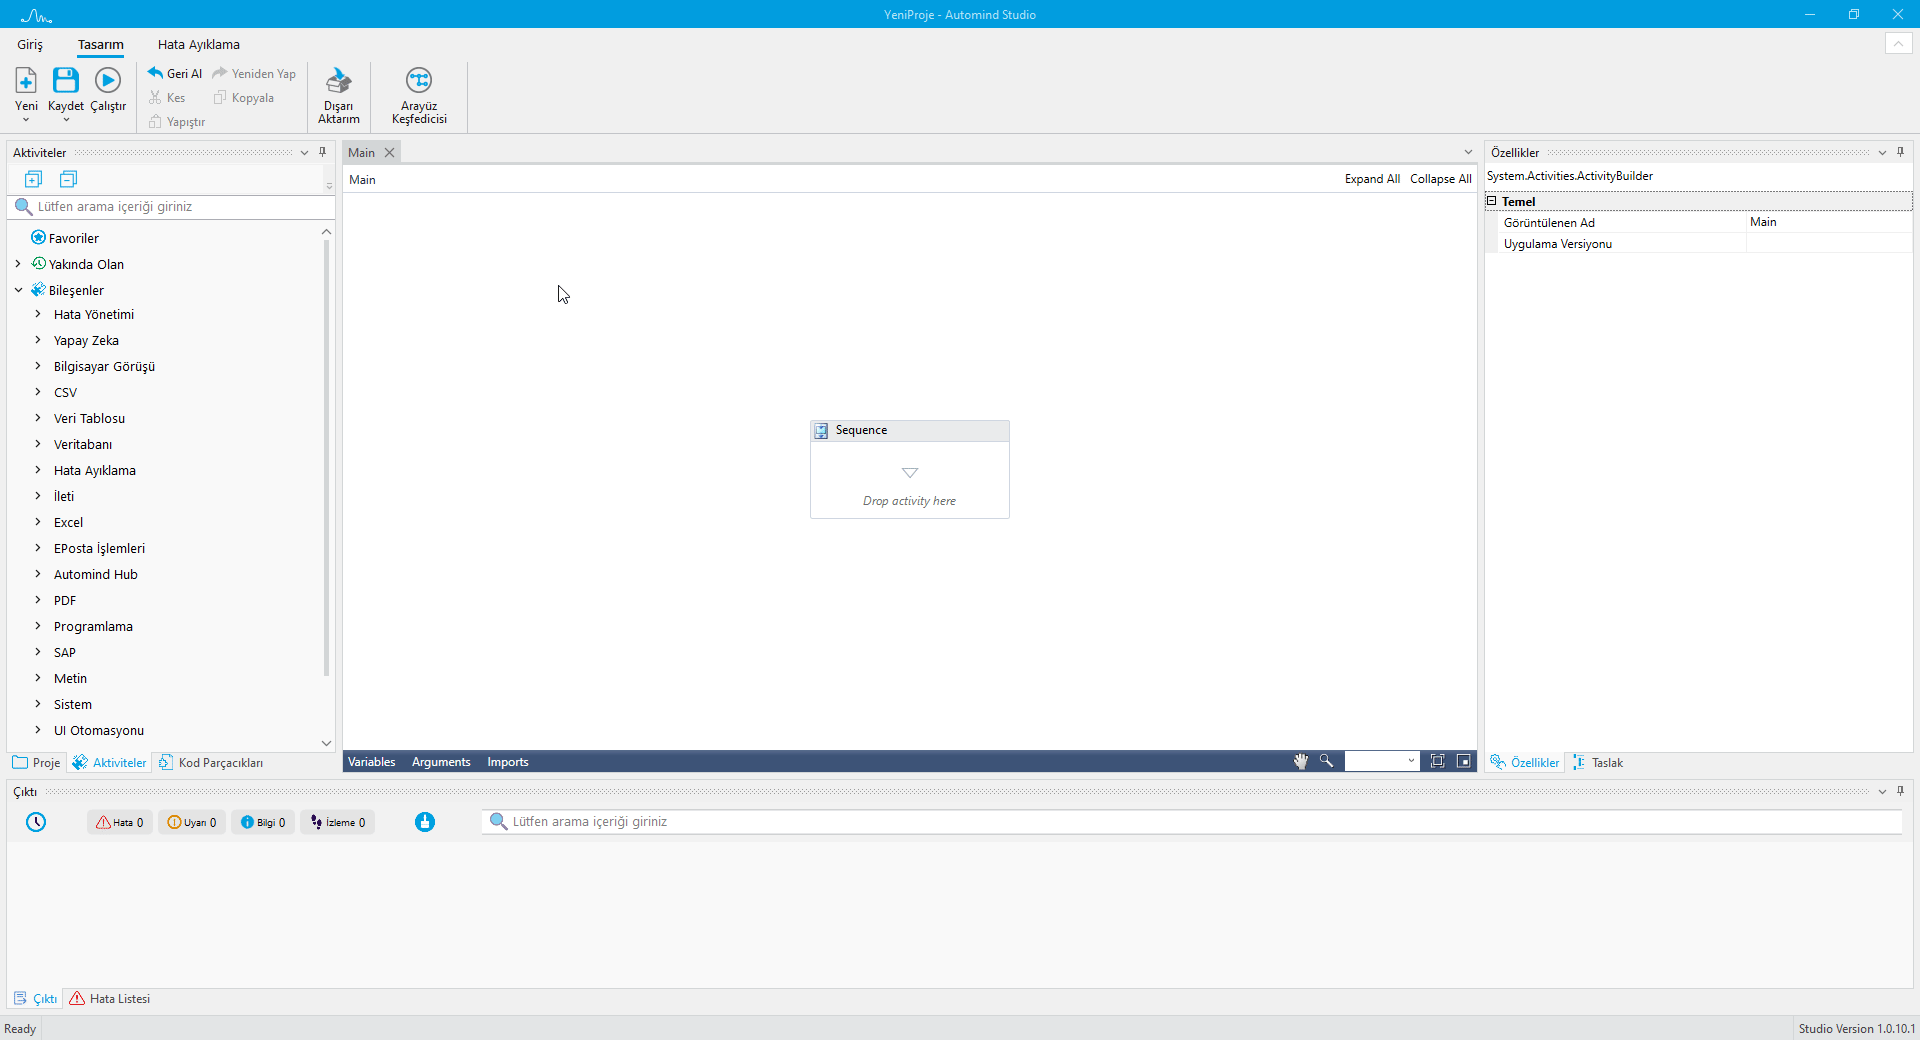Viewport: 1920px width, 1040px height.
Task: Activate the pan hand tool in designer
Action: [x=1300, y=761]
